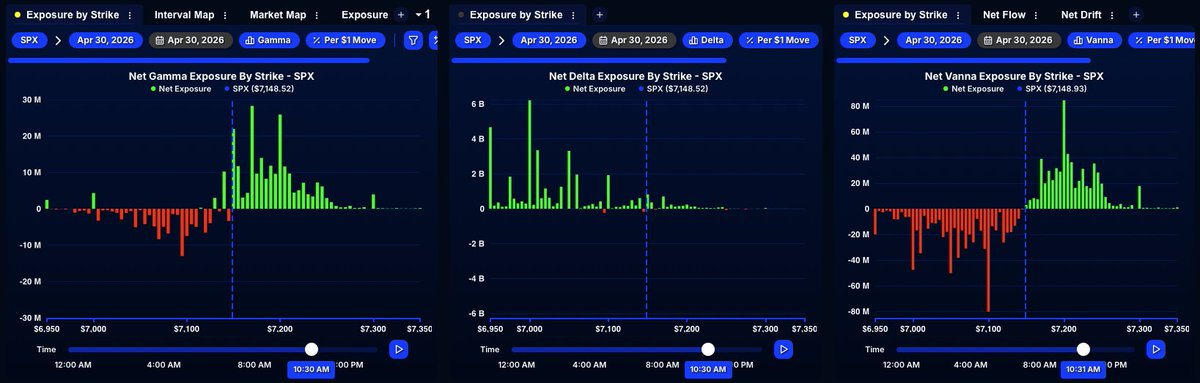Open blue Apr 30, 2026 expiration selector in Delta panel
1200x383 pixels.
click(549, 40)
